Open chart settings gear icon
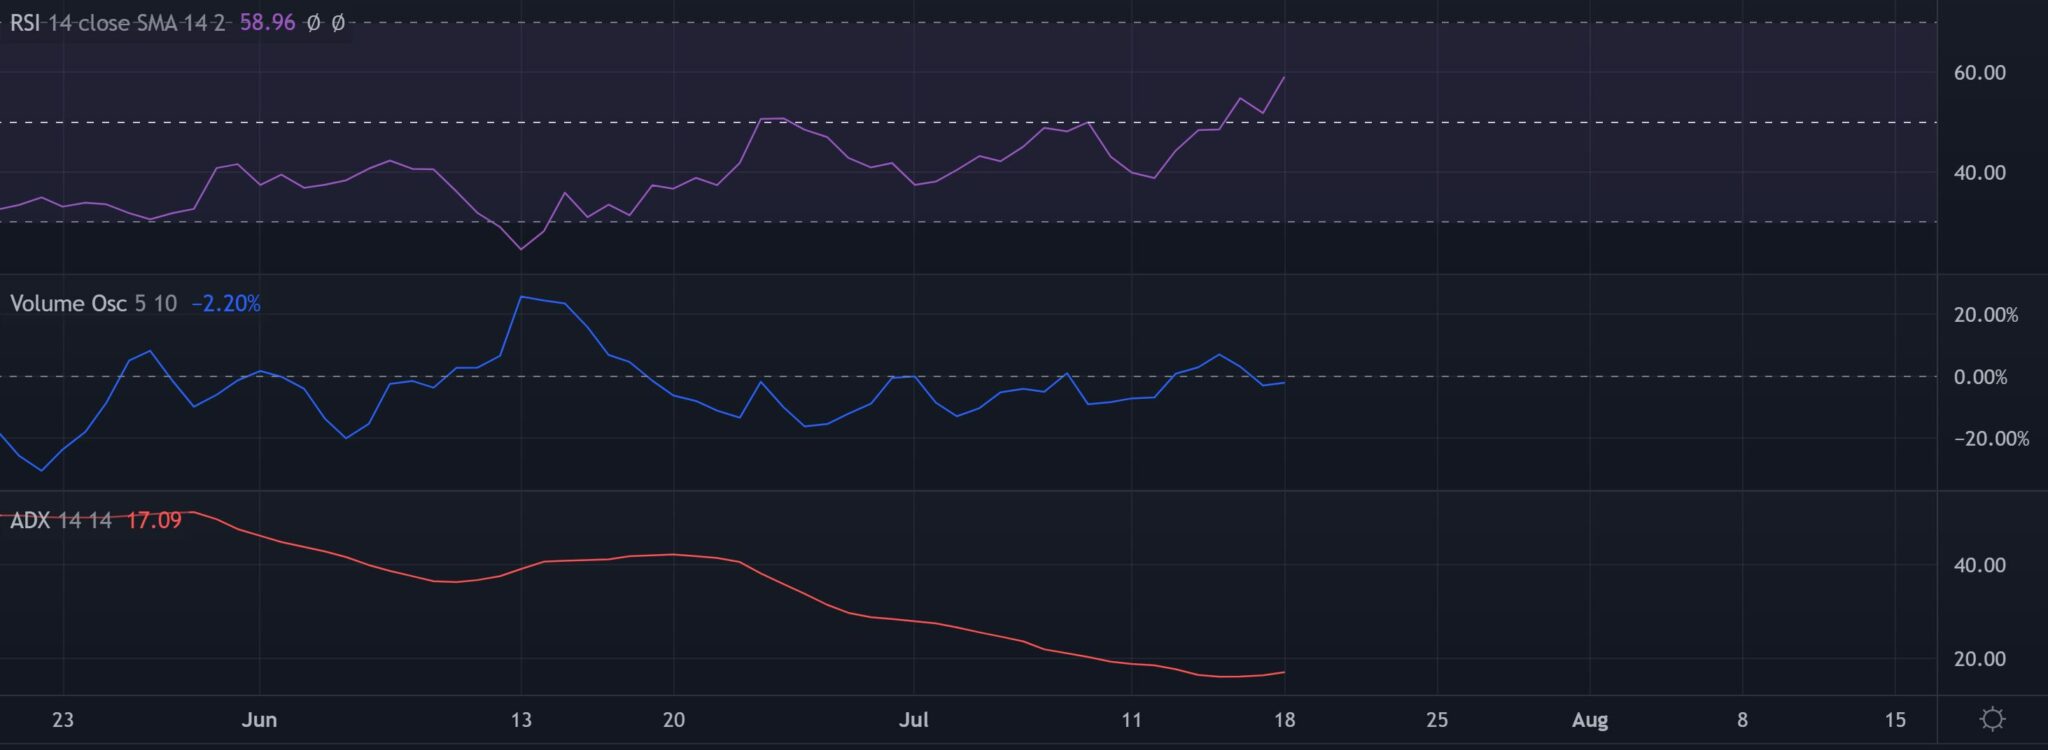The image size is (2048, 750). 1992,719
